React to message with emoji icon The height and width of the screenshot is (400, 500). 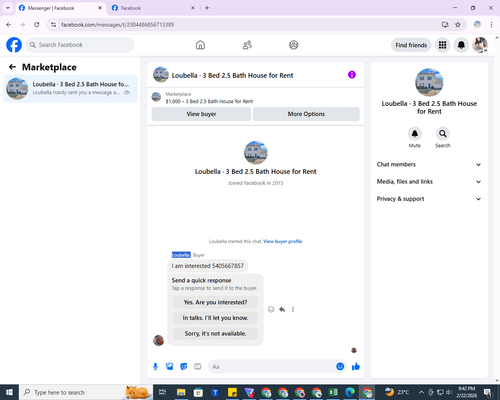pos(271,309)
